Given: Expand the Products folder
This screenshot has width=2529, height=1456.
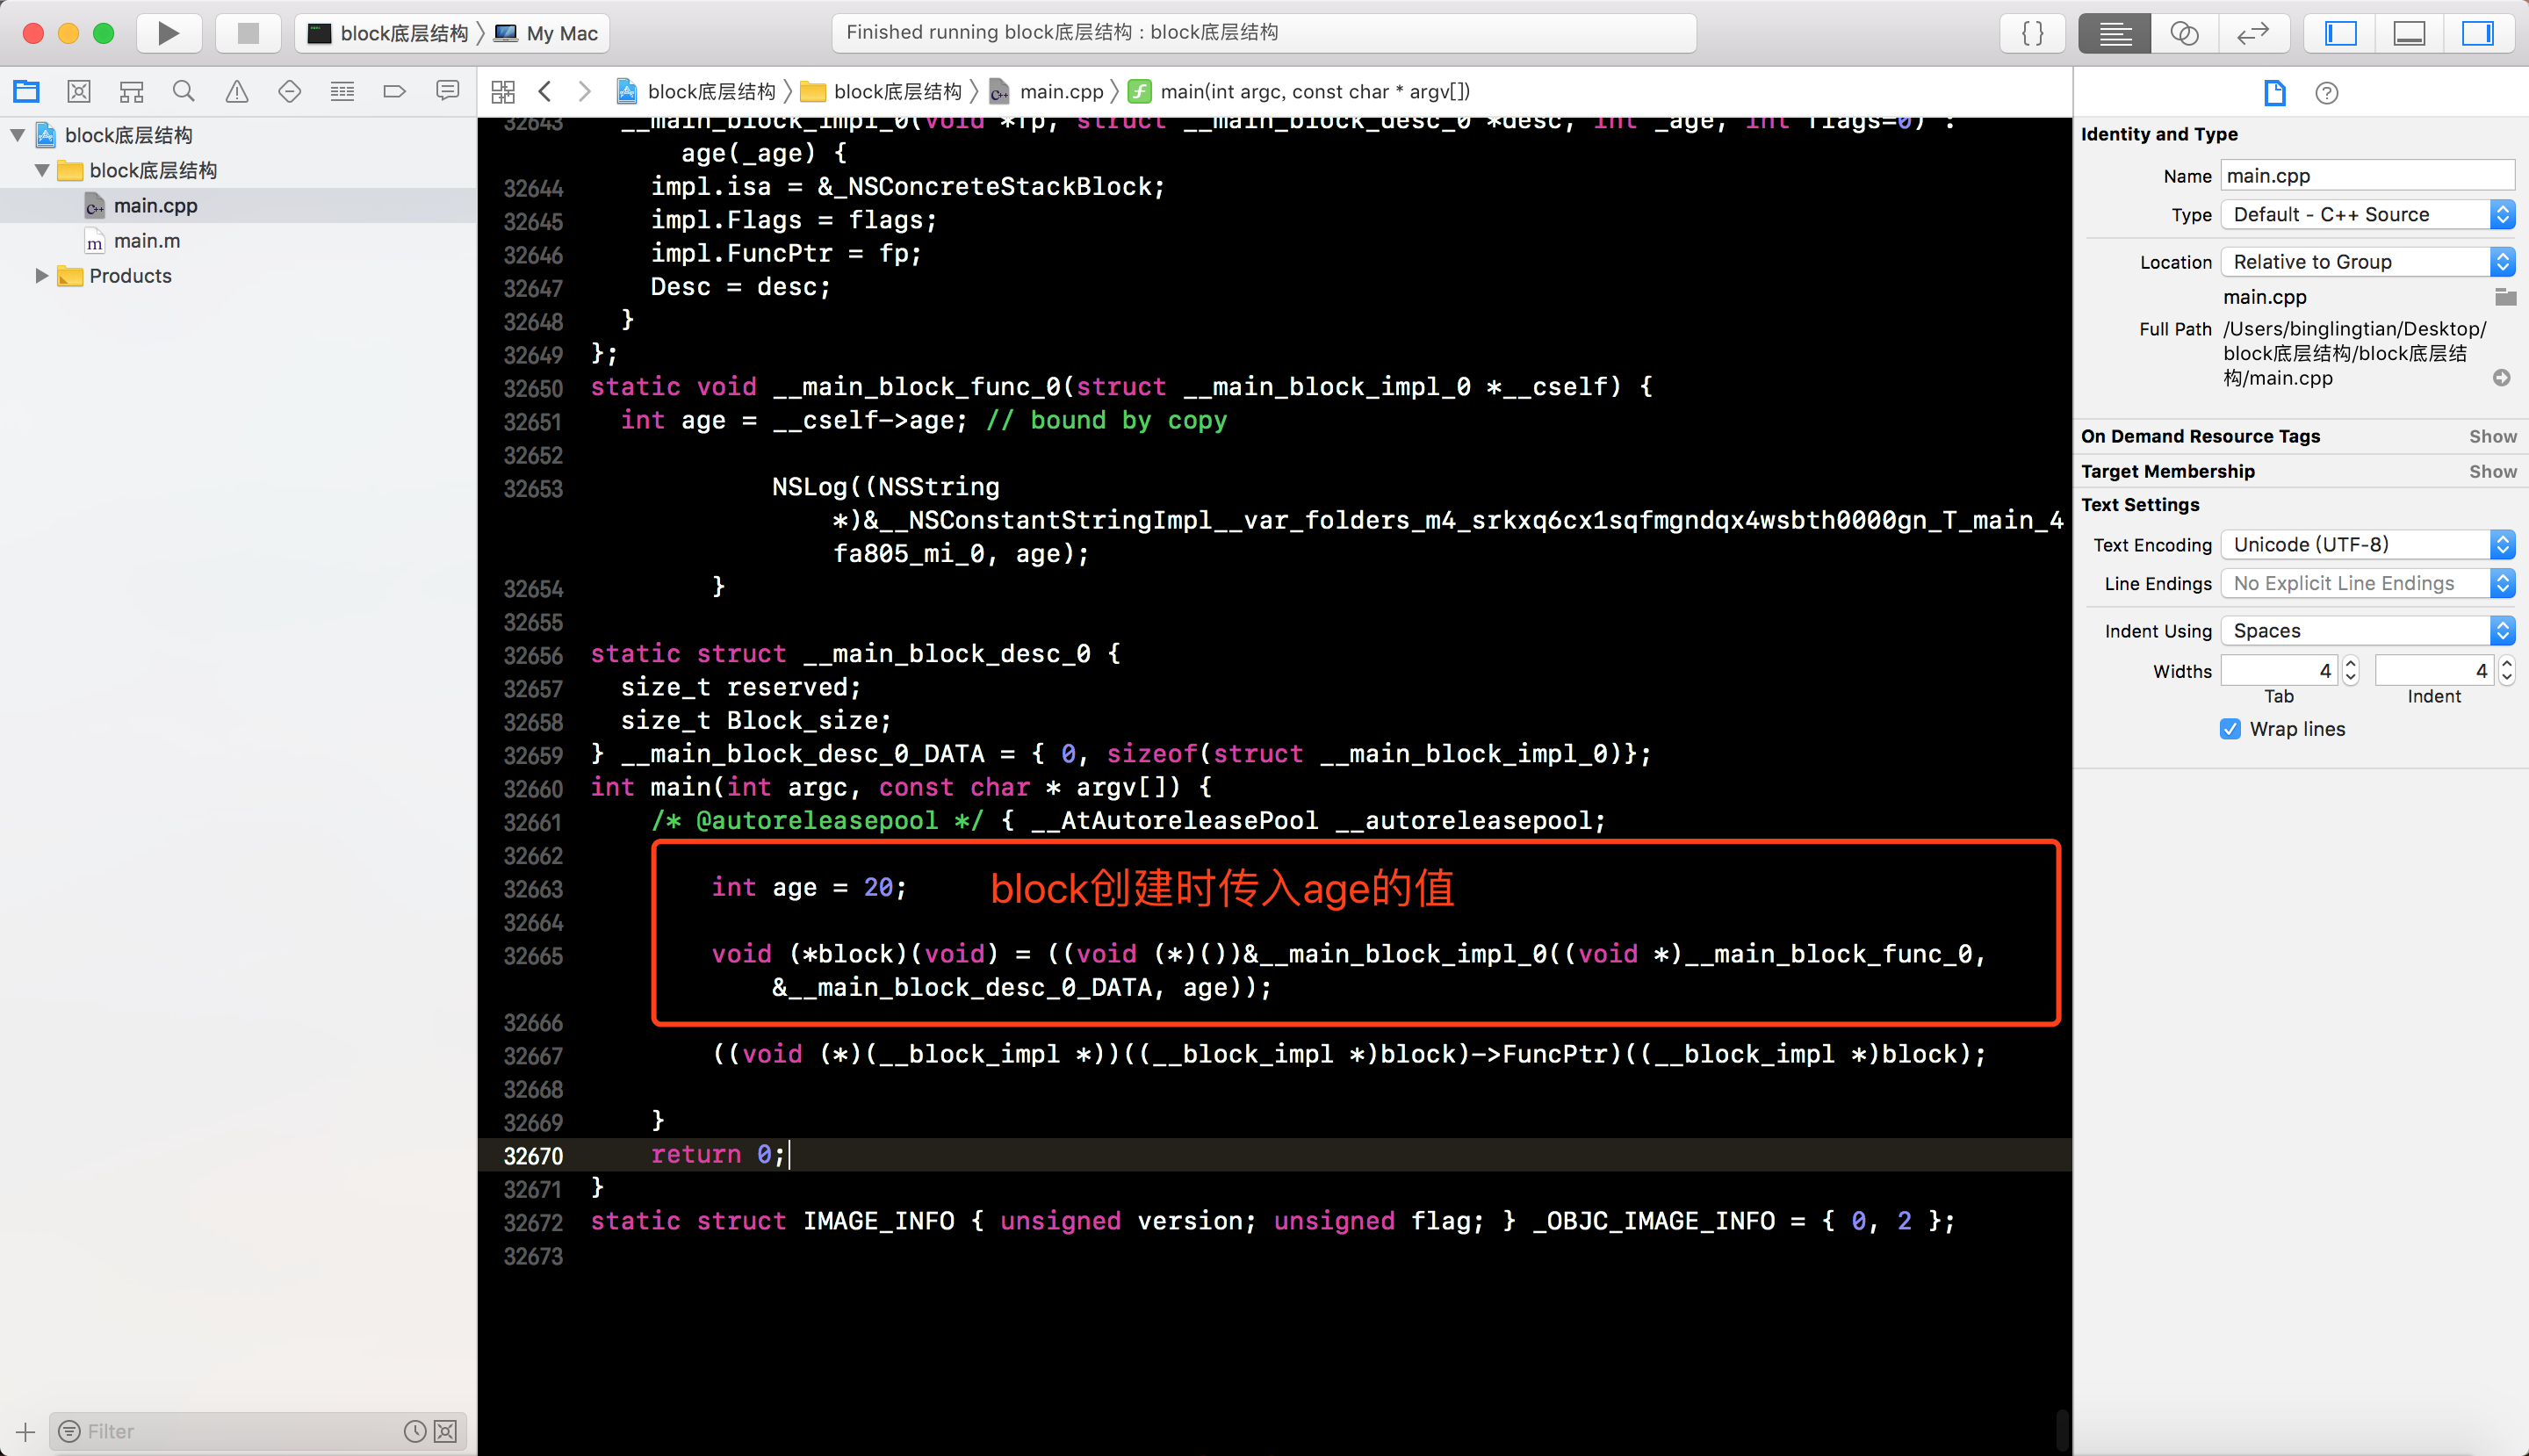Looking at the screenshot, I should (x=41, y=276).
